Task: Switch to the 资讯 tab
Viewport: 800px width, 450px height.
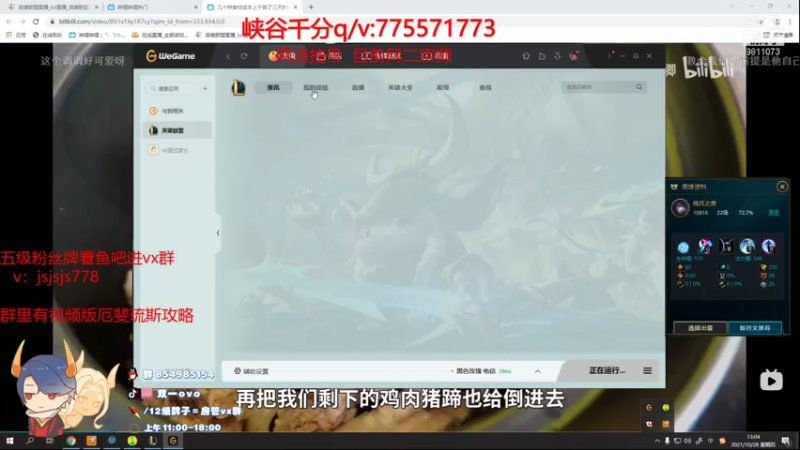Action: [273, 88]
